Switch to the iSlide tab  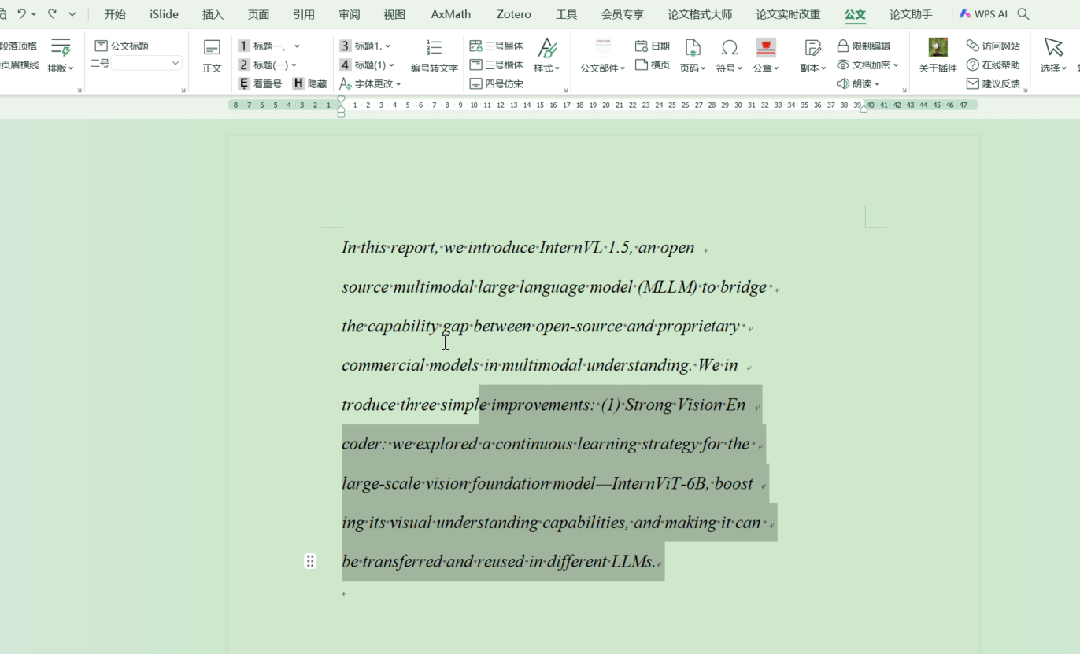tap(164, 14)
